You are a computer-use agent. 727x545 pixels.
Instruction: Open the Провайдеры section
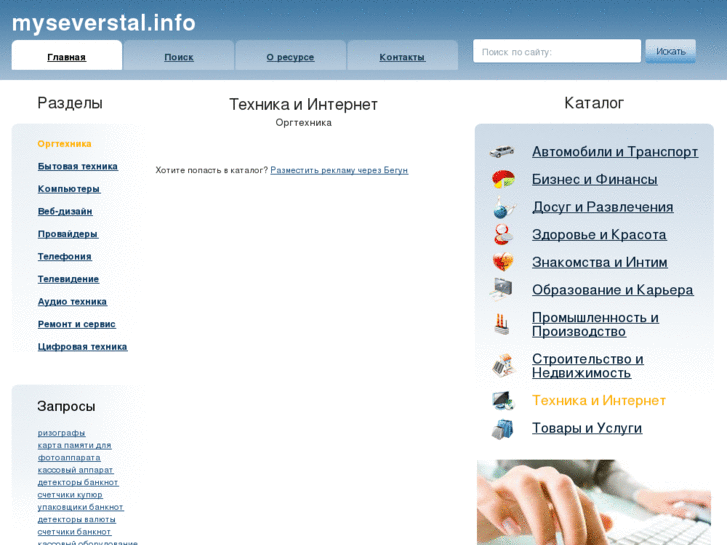68,234
